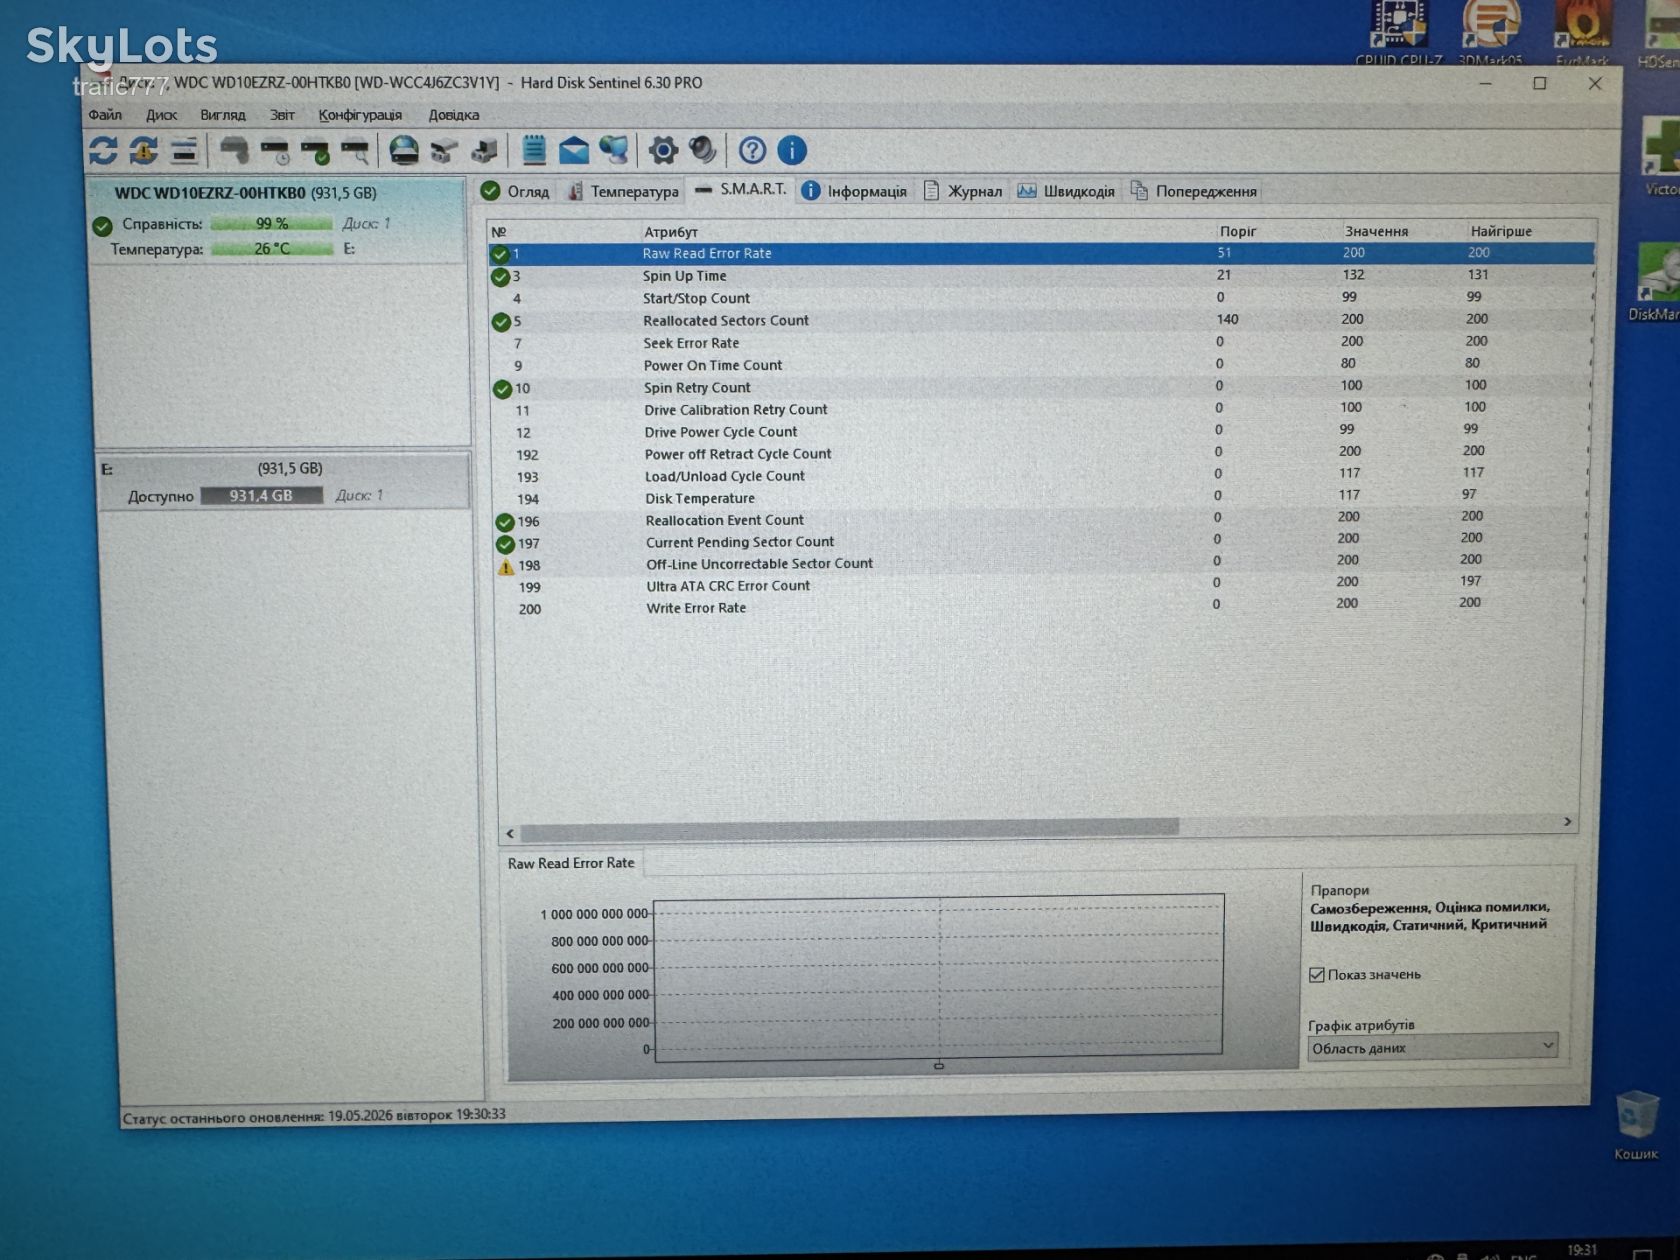The image size is (1680, 1260).
Task: Select the Spin Up Time attribute row
Action: pyautogui.click(x=1040, y=276)
